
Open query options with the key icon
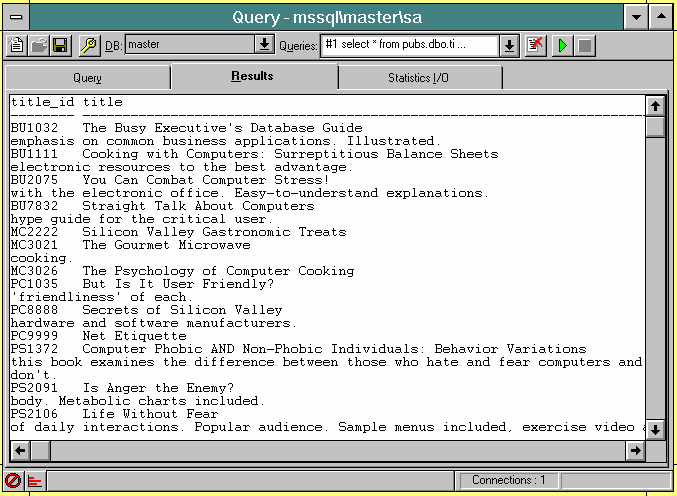pos(89,45)
